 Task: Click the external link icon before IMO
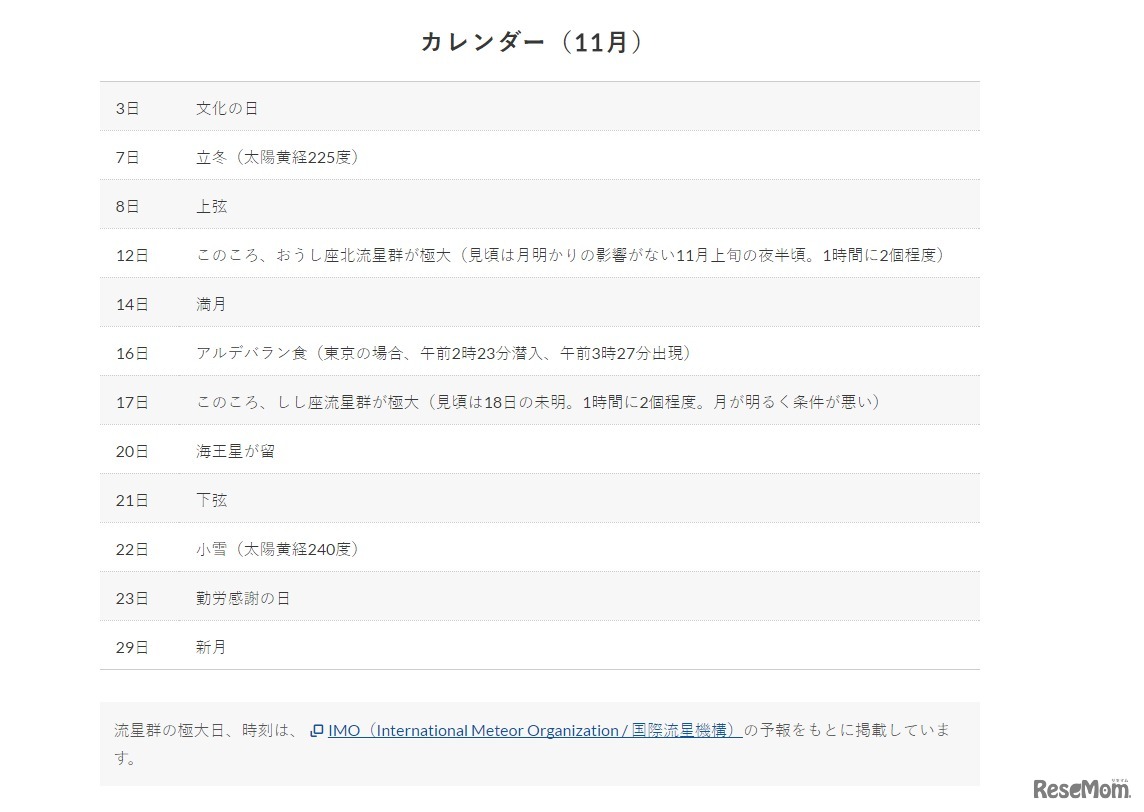(x=318, y=730)
